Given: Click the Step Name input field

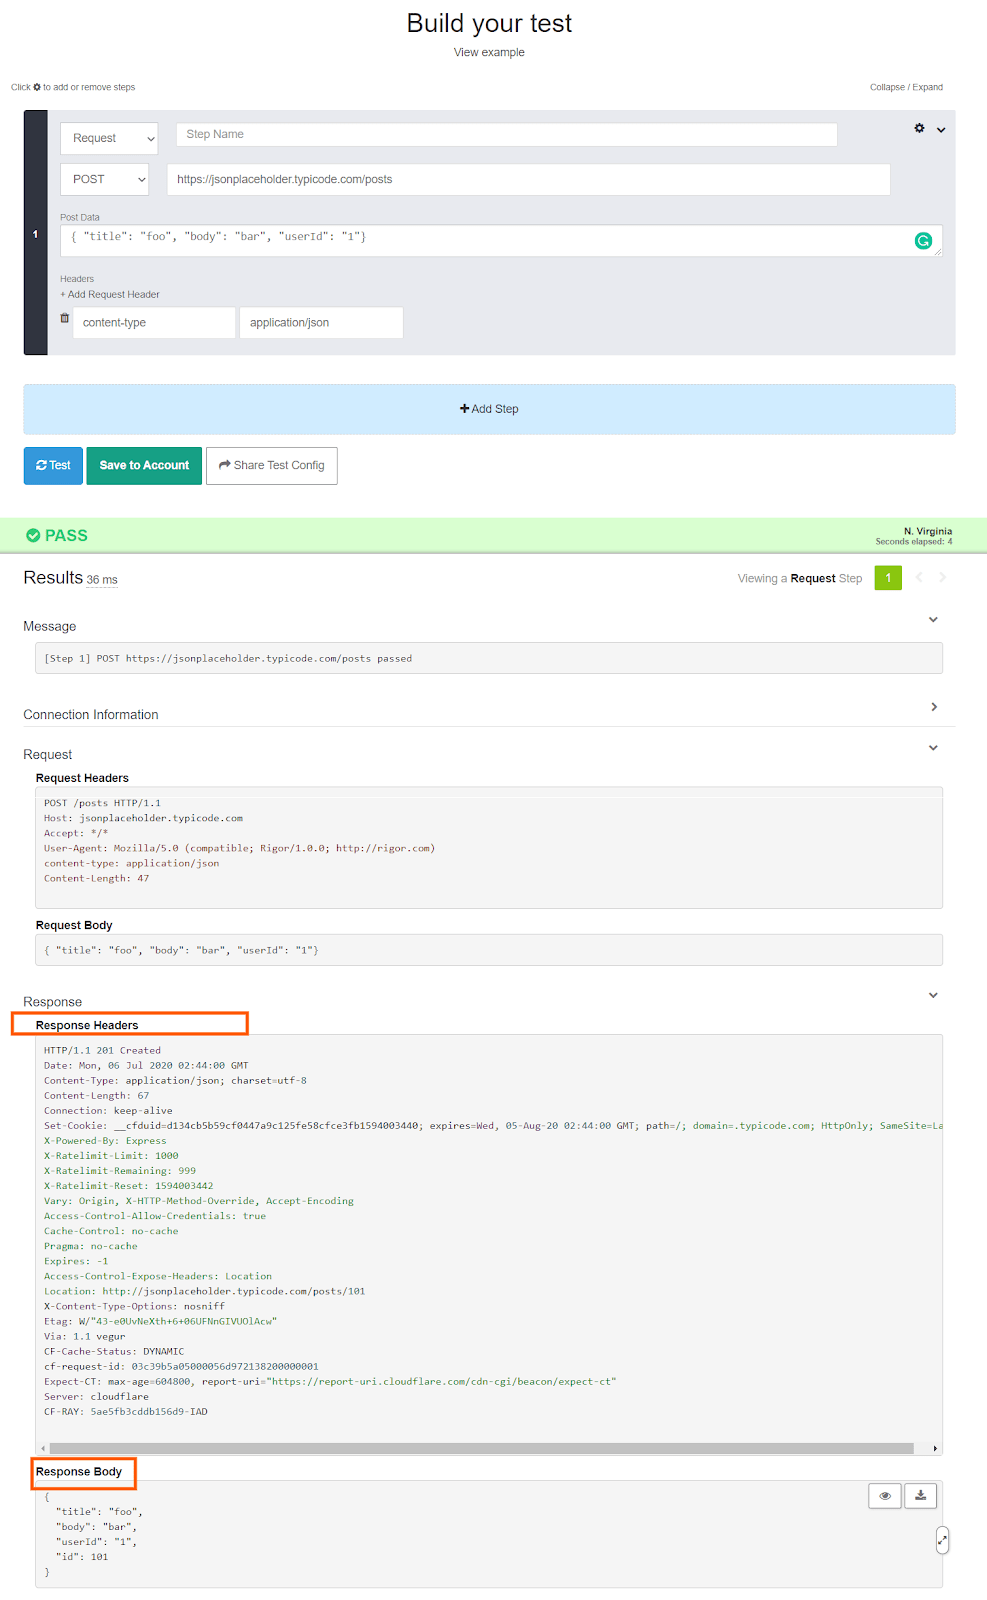Looking at the screenshot, I should point(506,134).
